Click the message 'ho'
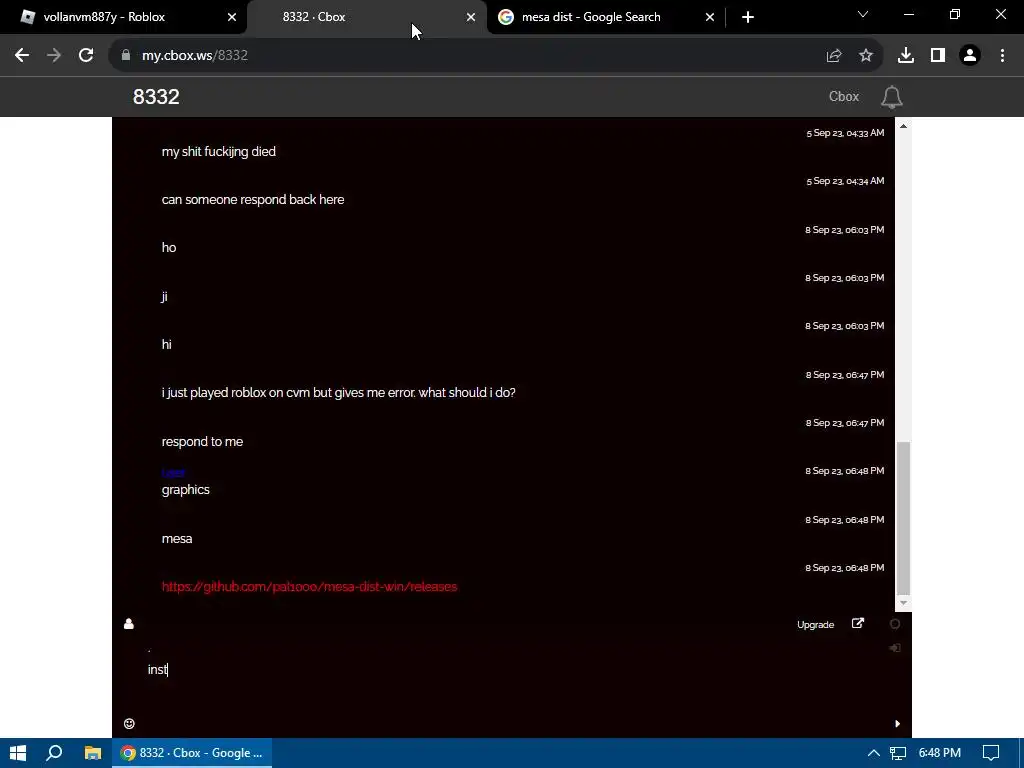 169,248
